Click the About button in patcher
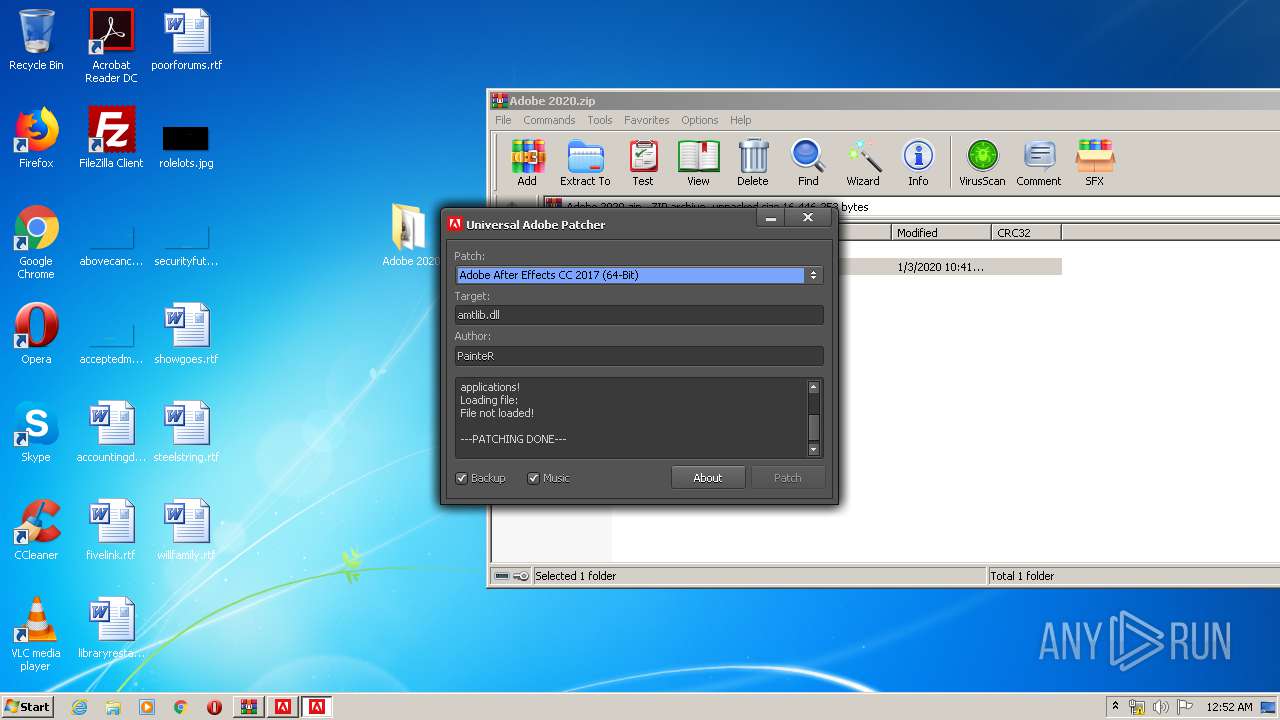Image resolution: width=1280 pixels, height=720 pixels. (x=708, y=478)
